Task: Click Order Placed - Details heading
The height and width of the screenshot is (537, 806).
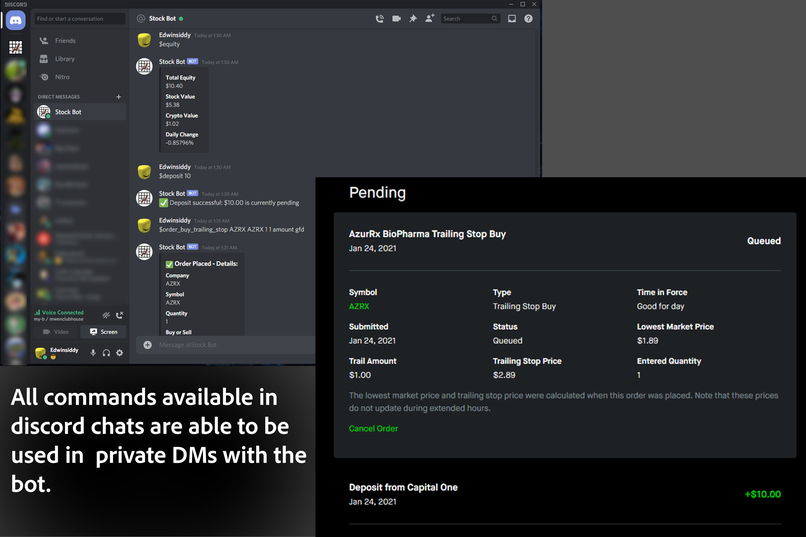Action: pos(206,264)
